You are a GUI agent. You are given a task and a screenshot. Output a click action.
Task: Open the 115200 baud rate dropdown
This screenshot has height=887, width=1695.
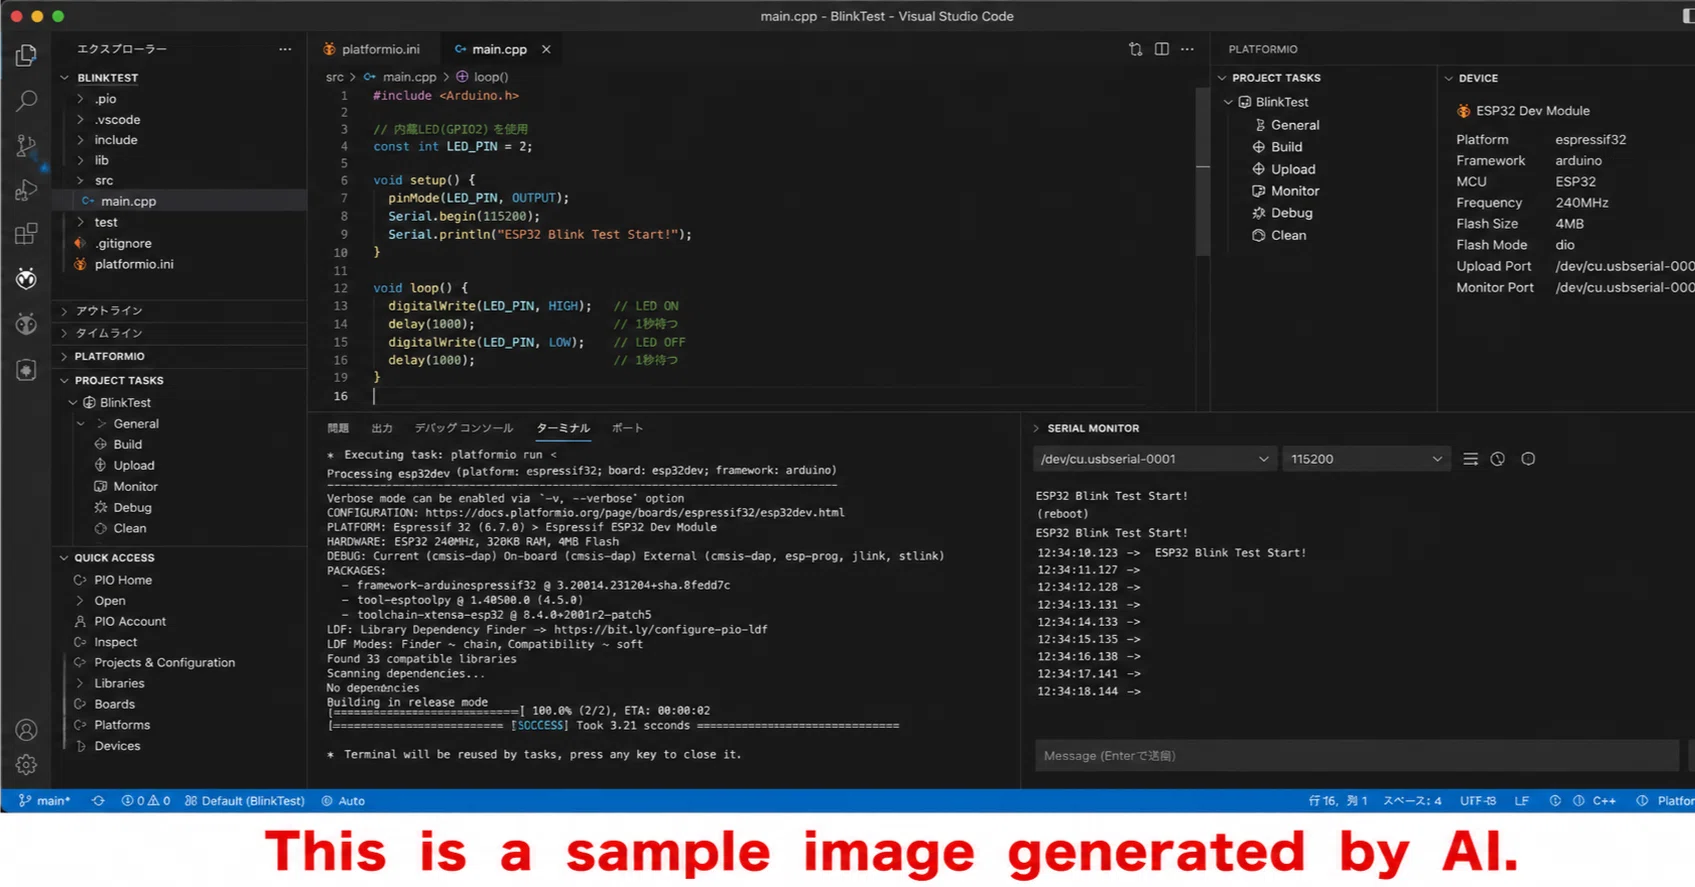(x=1366, y=459)
